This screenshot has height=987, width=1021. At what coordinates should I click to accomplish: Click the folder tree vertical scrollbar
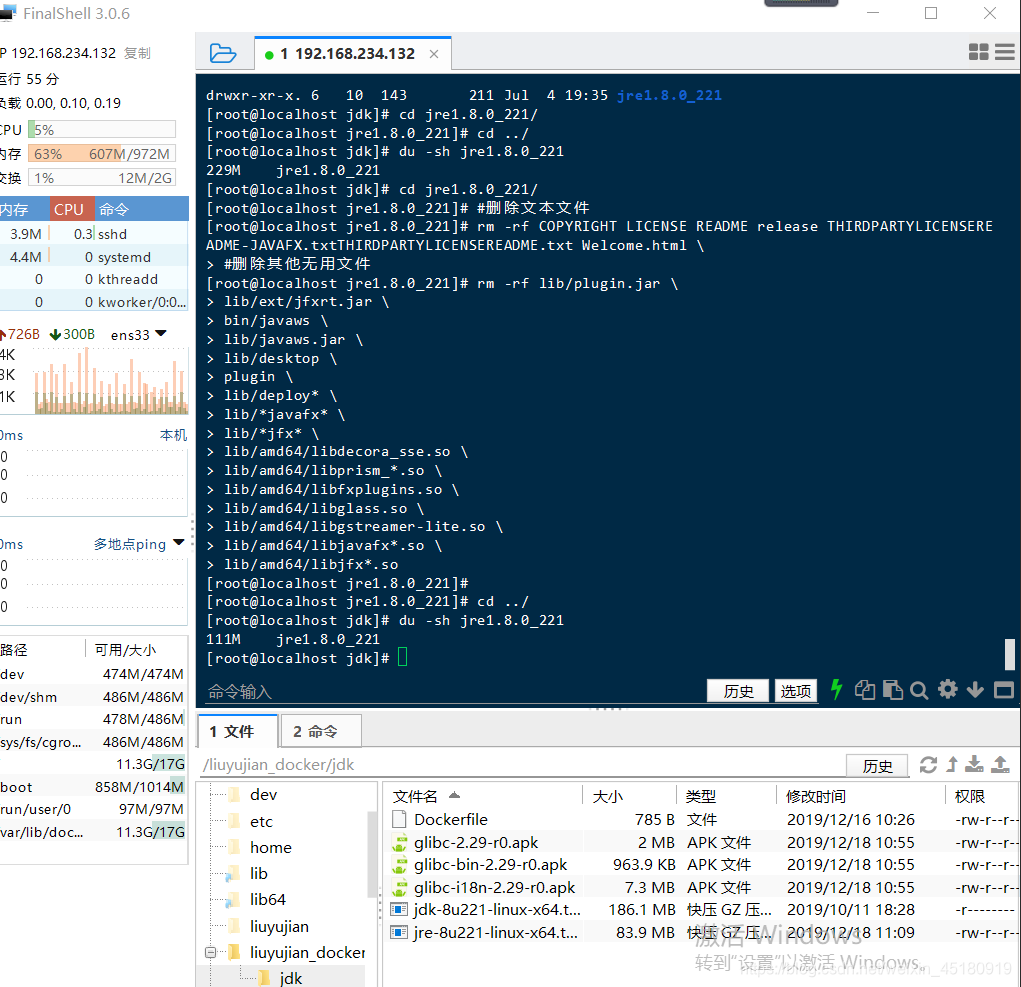pos(372,854)
